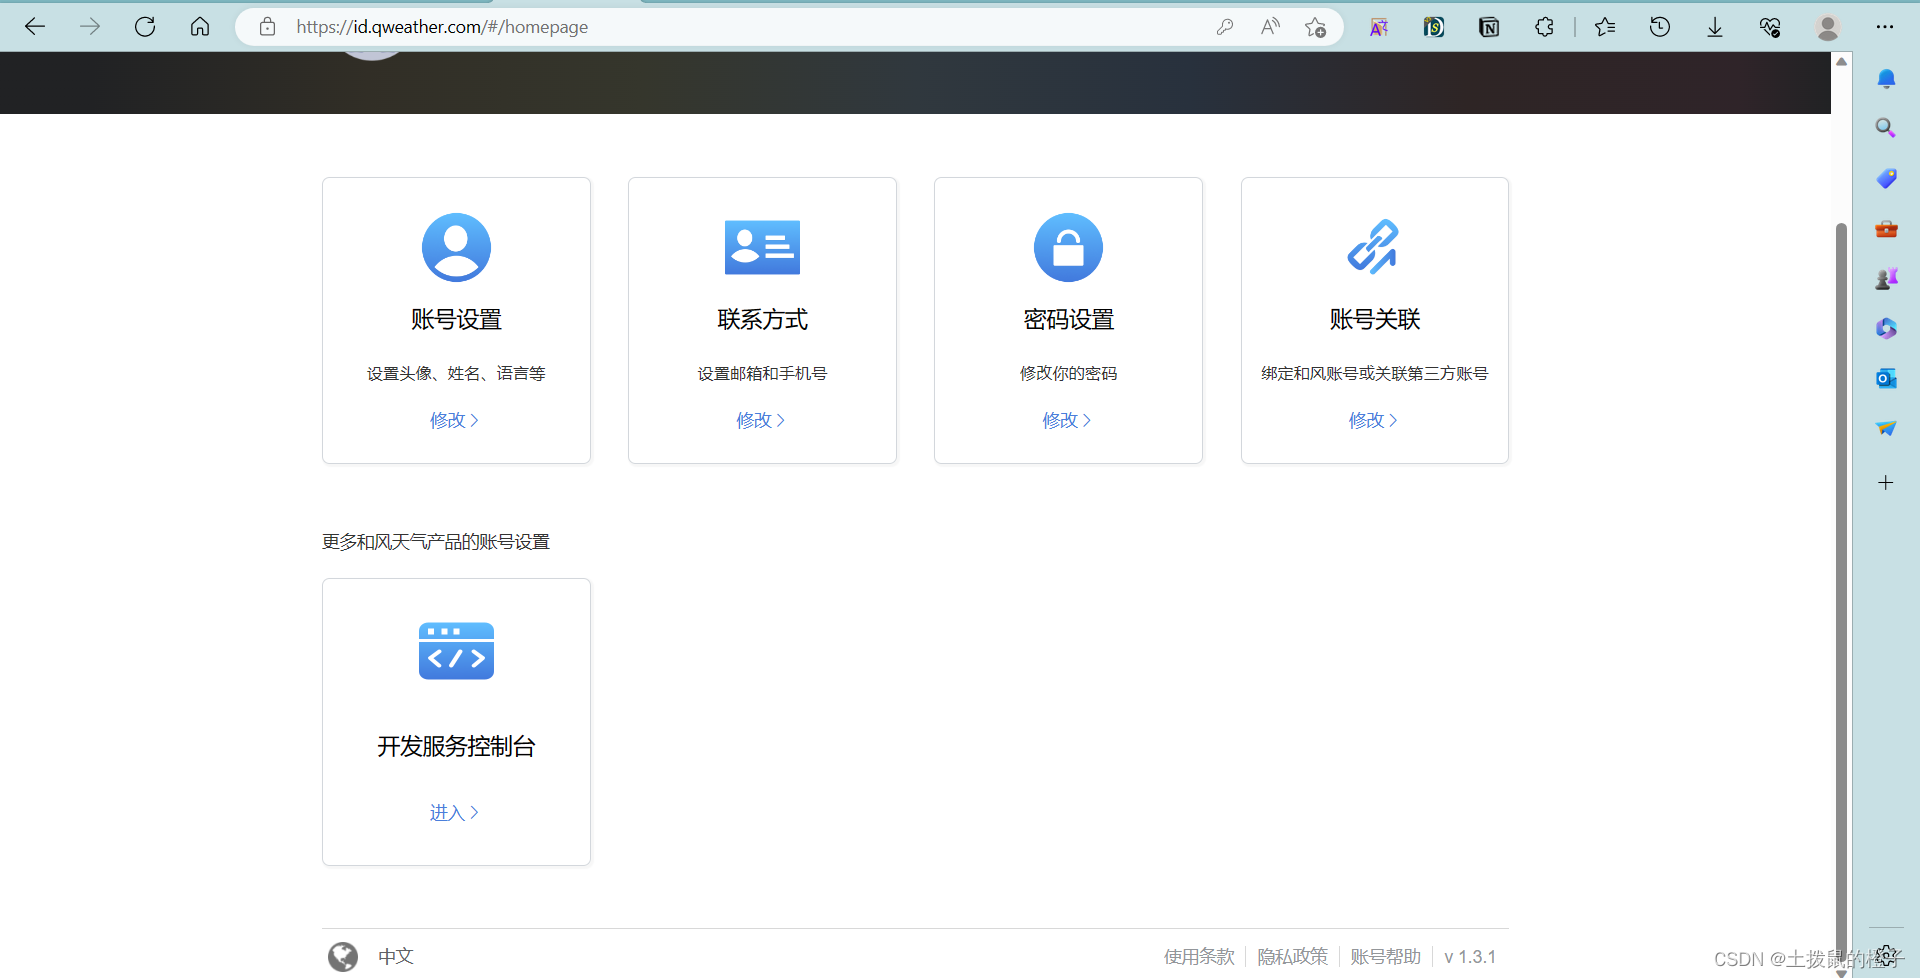Click 绑定和风账号或关联第三方账号 description text
Image resolution: width=1920 pixels, height=978 pixels.
coord(1375,374)
